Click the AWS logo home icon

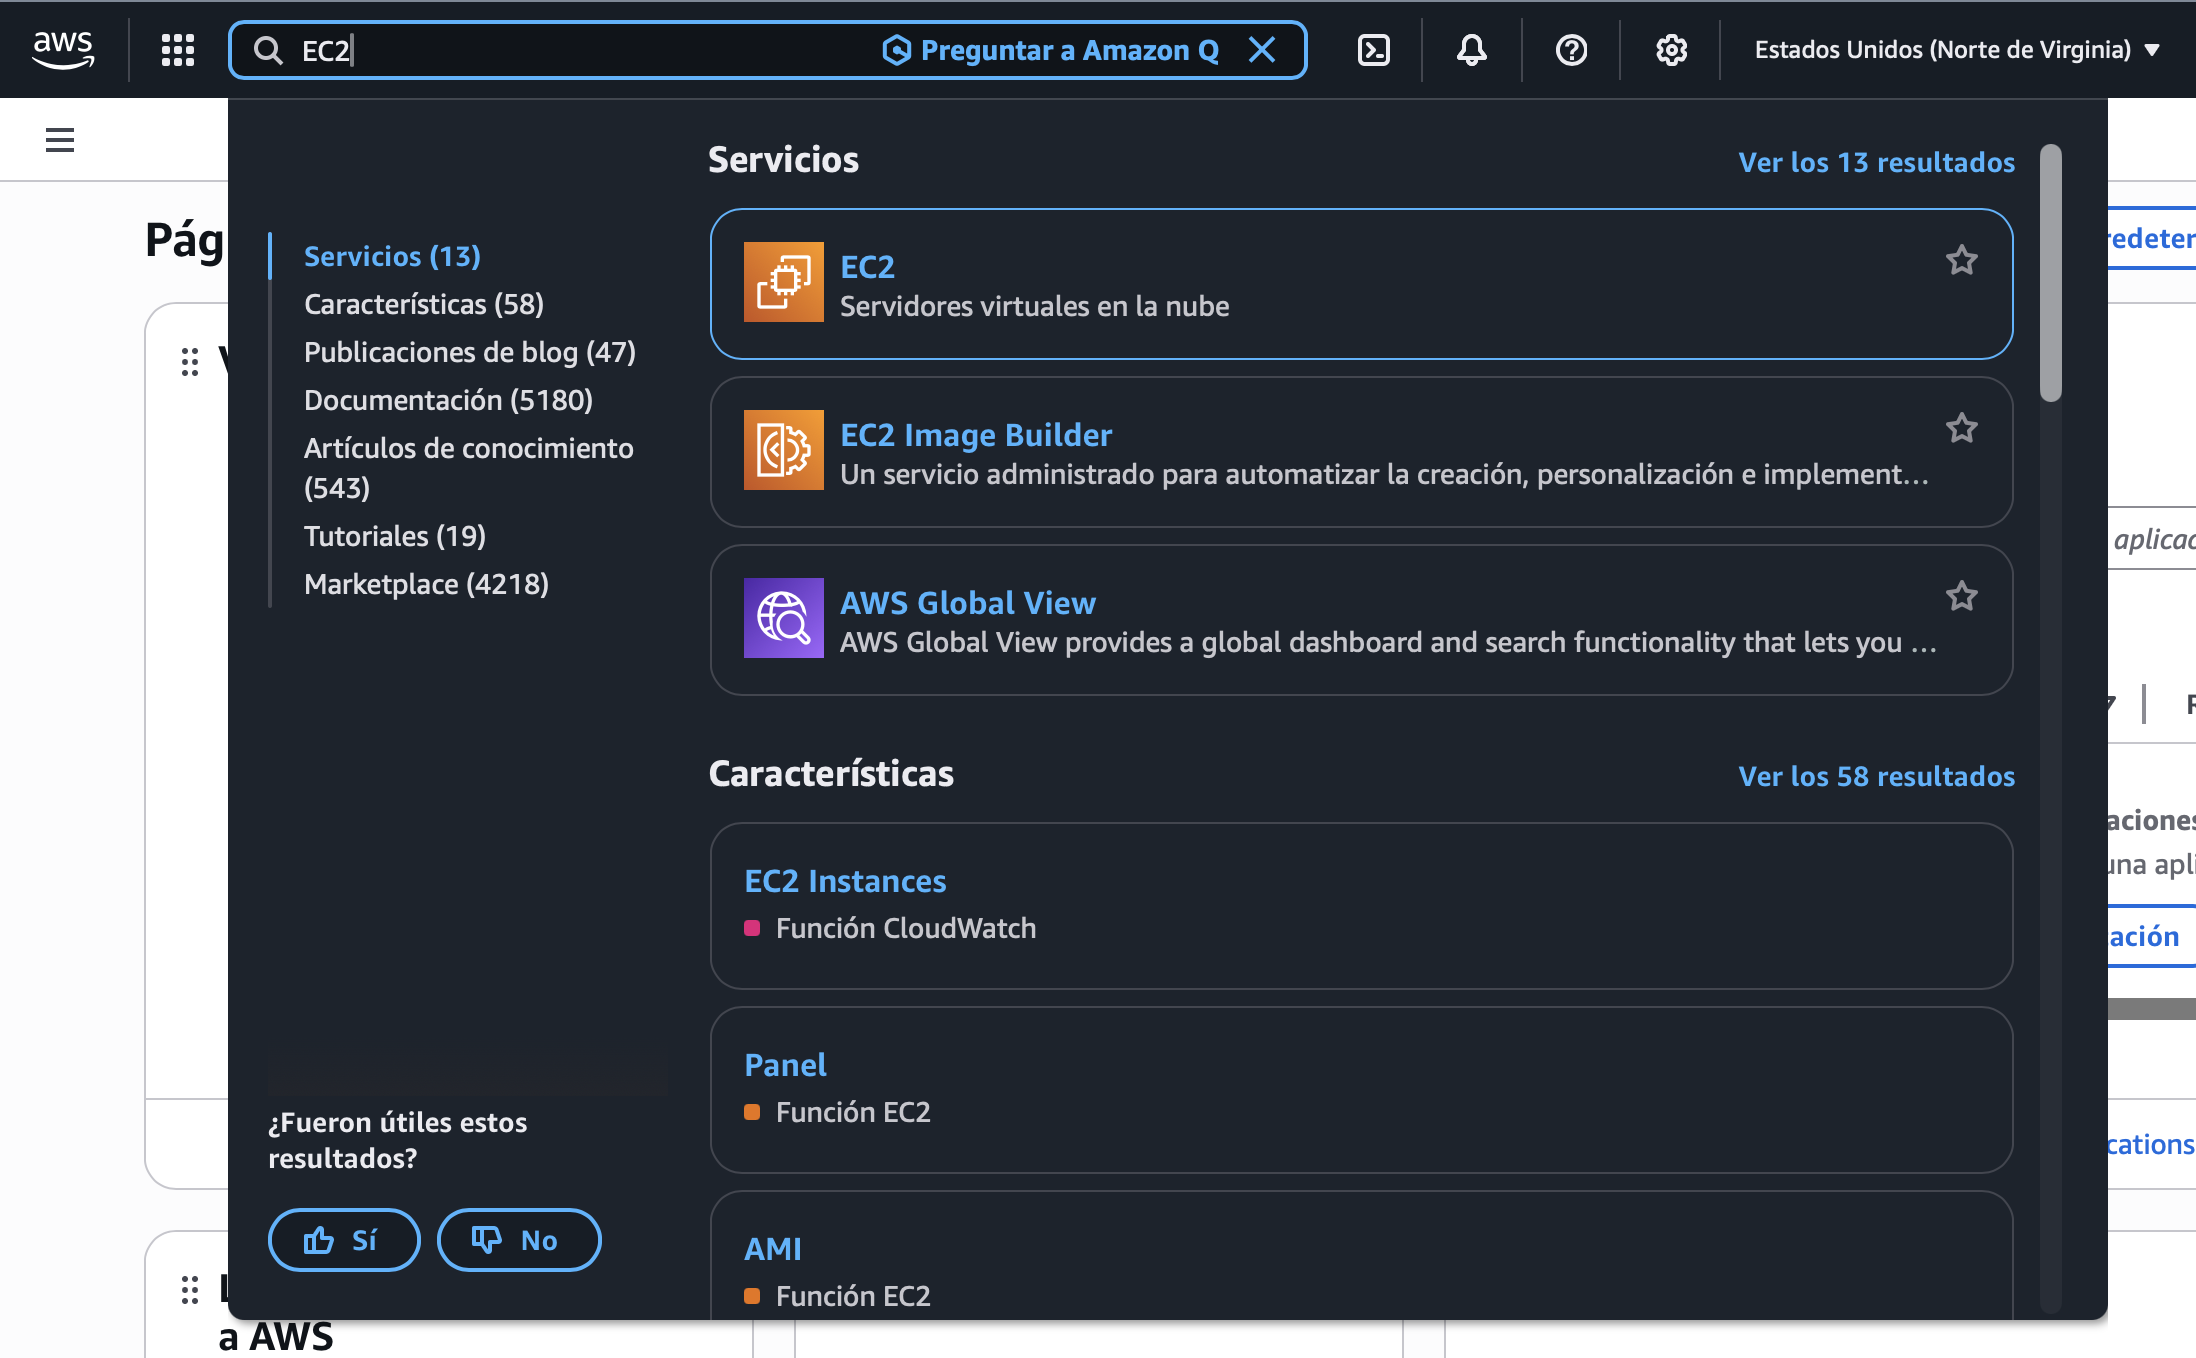(63, 49)
